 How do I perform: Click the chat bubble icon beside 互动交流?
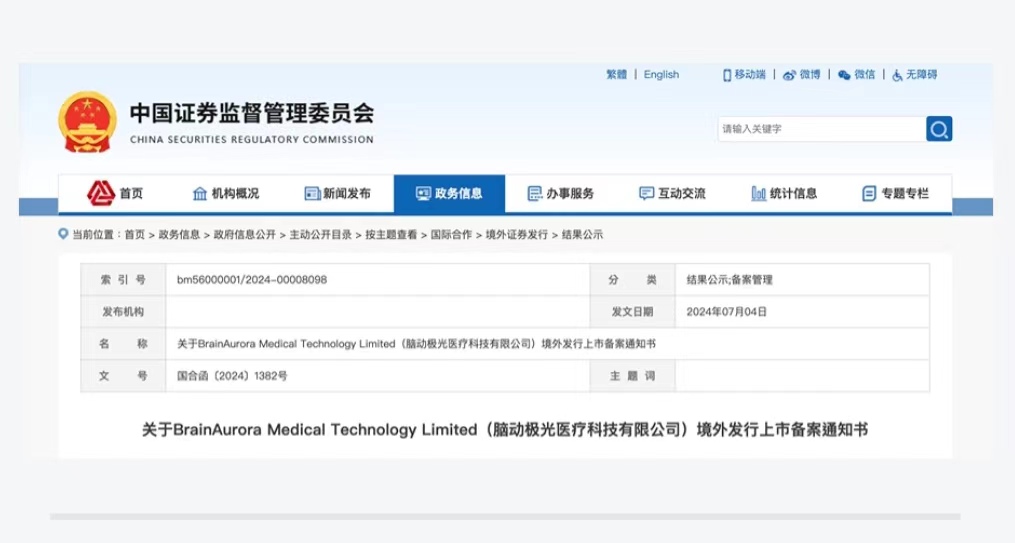[x=646, y=194]
